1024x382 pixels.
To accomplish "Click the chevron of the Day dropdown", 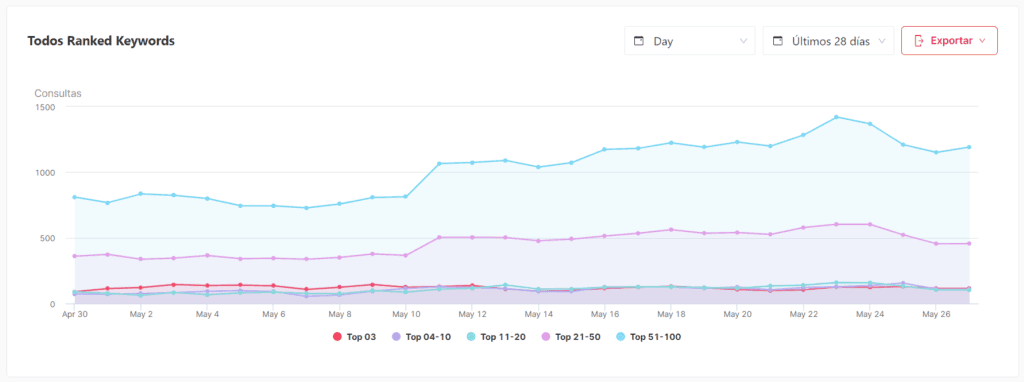I will 743,40.
